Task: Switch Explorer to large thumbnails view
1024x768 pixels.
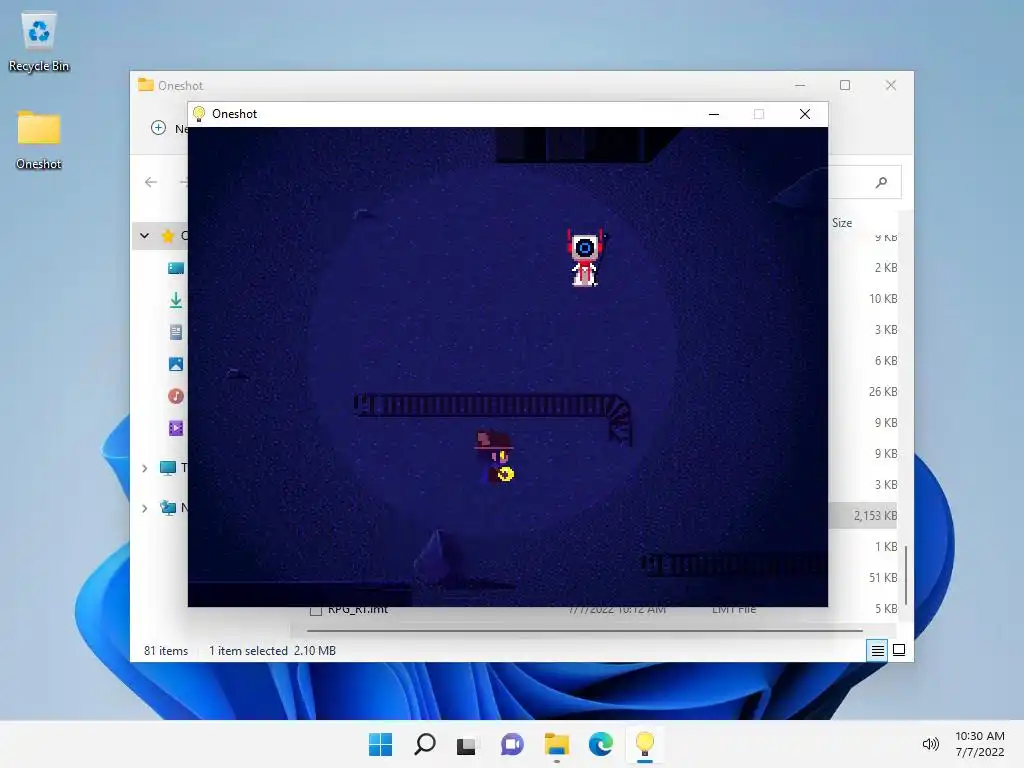Action: [899, 650]
